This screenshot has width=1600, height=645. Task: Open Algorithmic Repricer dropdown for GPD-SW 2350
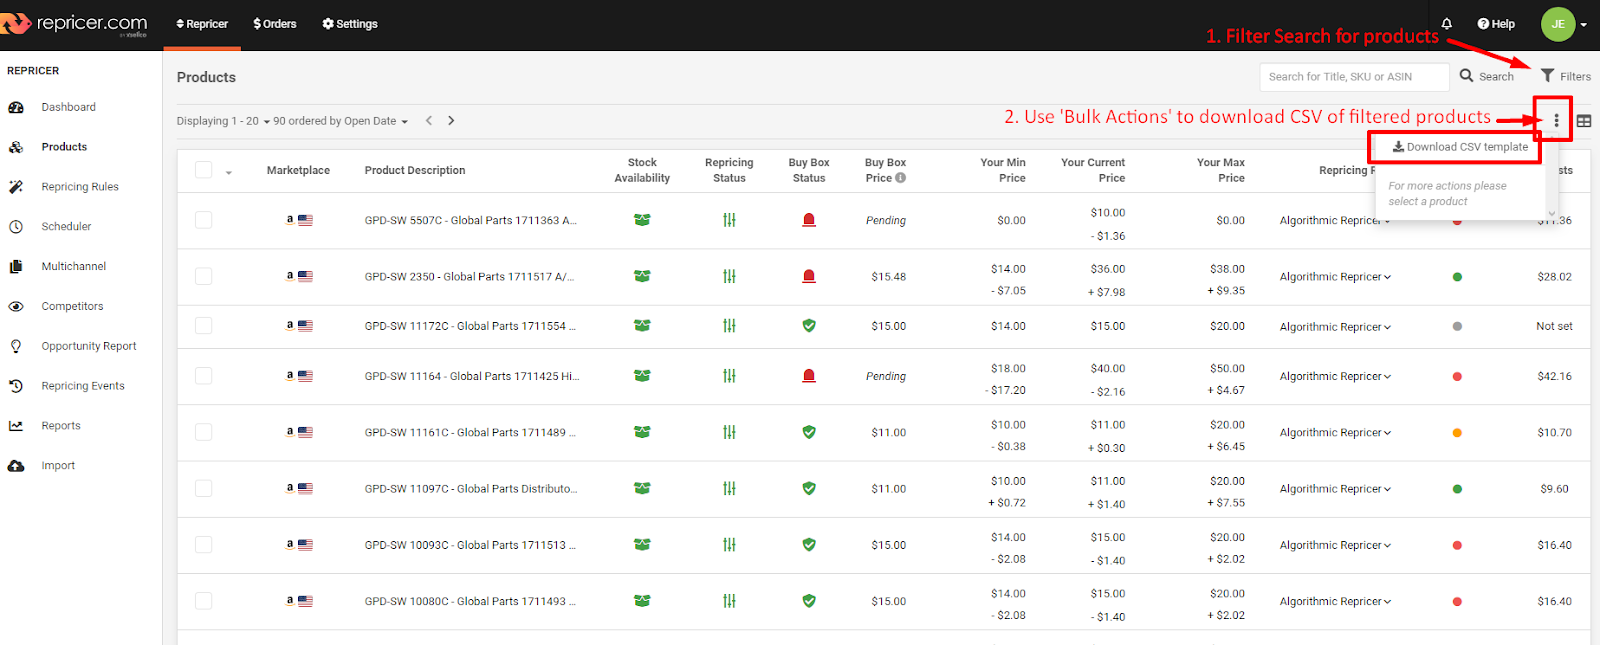tap(1335, 277)
